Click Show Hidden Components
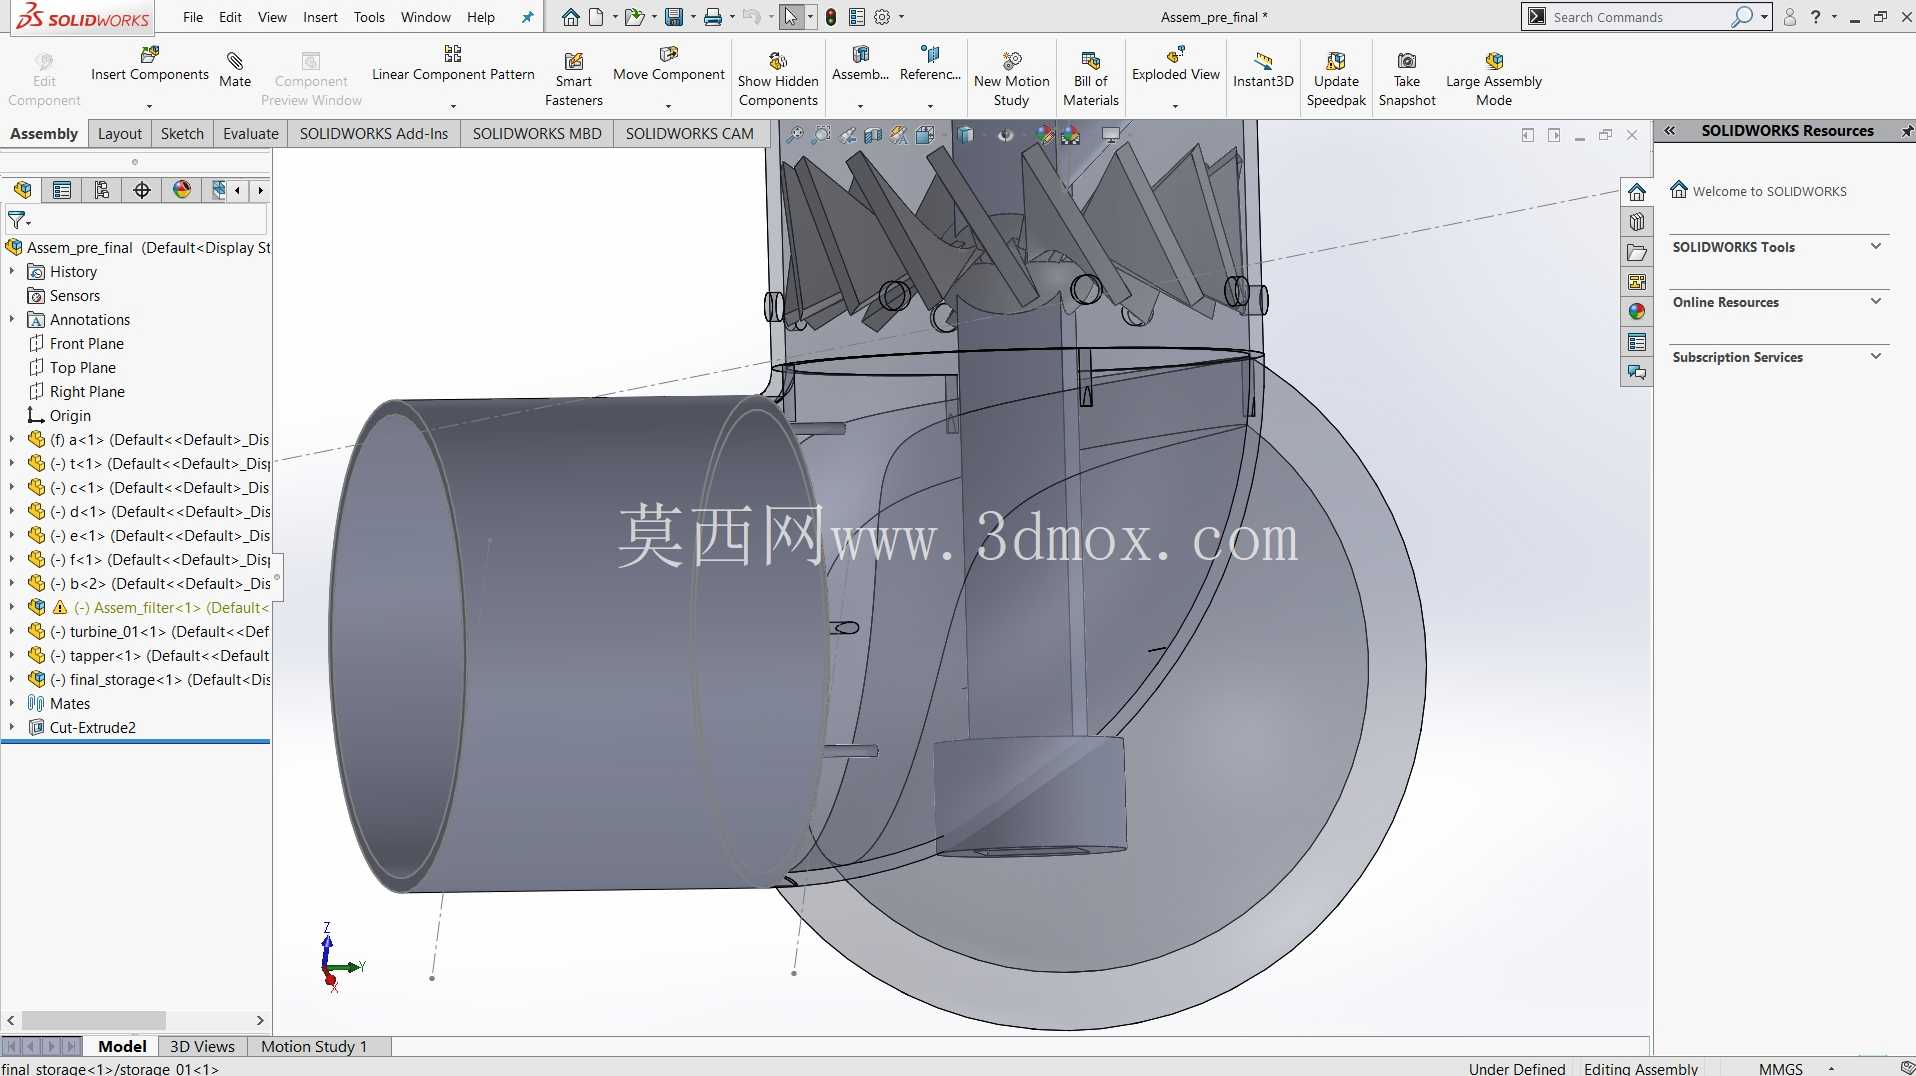 click(778, 78)
